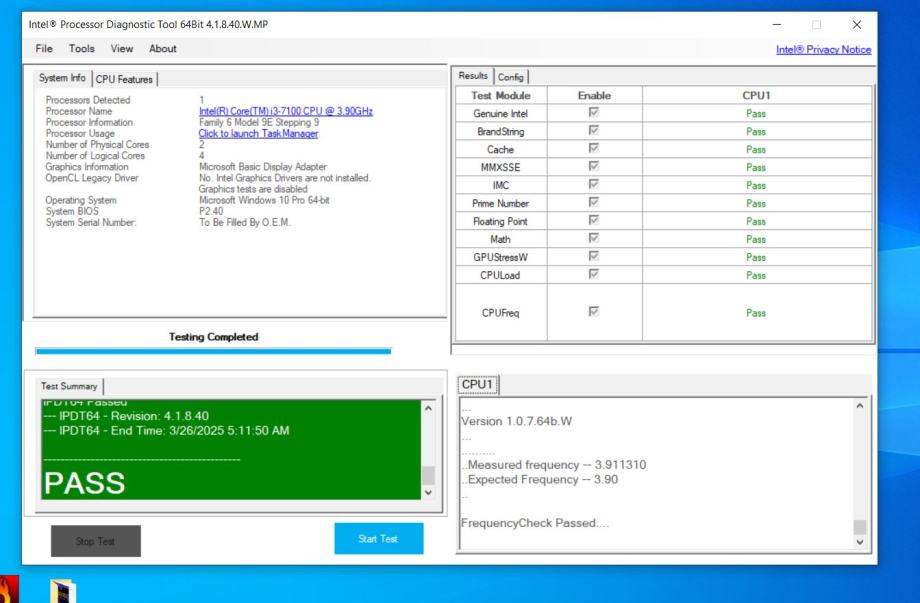Screen dimensions: 920x603
Task: Open the flame desktop icon
Action: (x=9, y=590)
